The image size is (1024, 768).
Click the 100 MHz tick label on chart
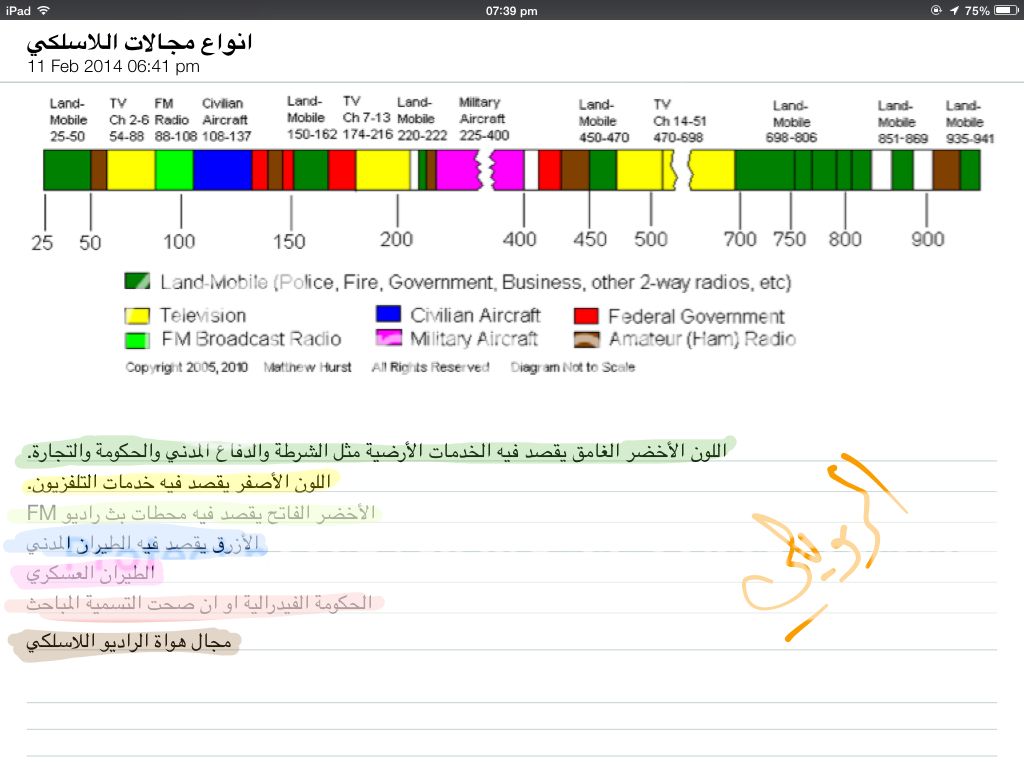tap(180, 241)
